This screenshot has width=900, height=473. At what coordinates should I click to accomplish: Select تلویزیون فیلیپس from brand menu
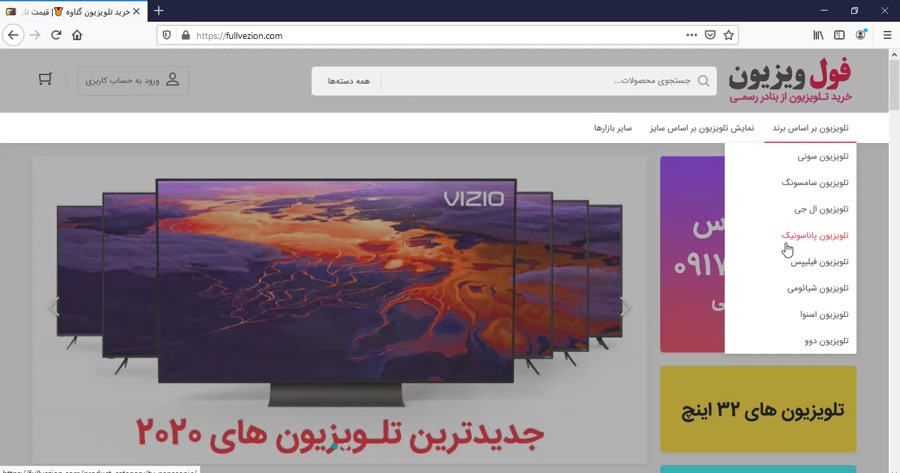[819, 262]
